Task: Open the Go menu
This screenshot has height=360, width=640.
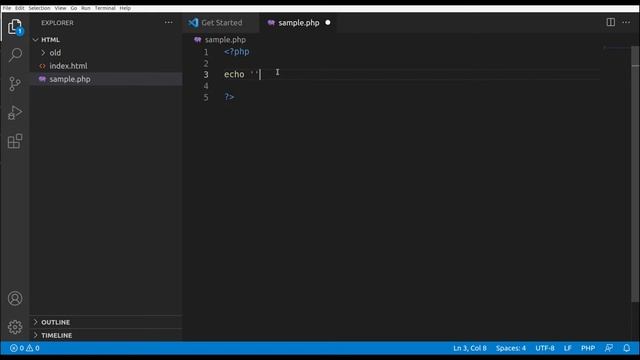Action: pos(74,8)
